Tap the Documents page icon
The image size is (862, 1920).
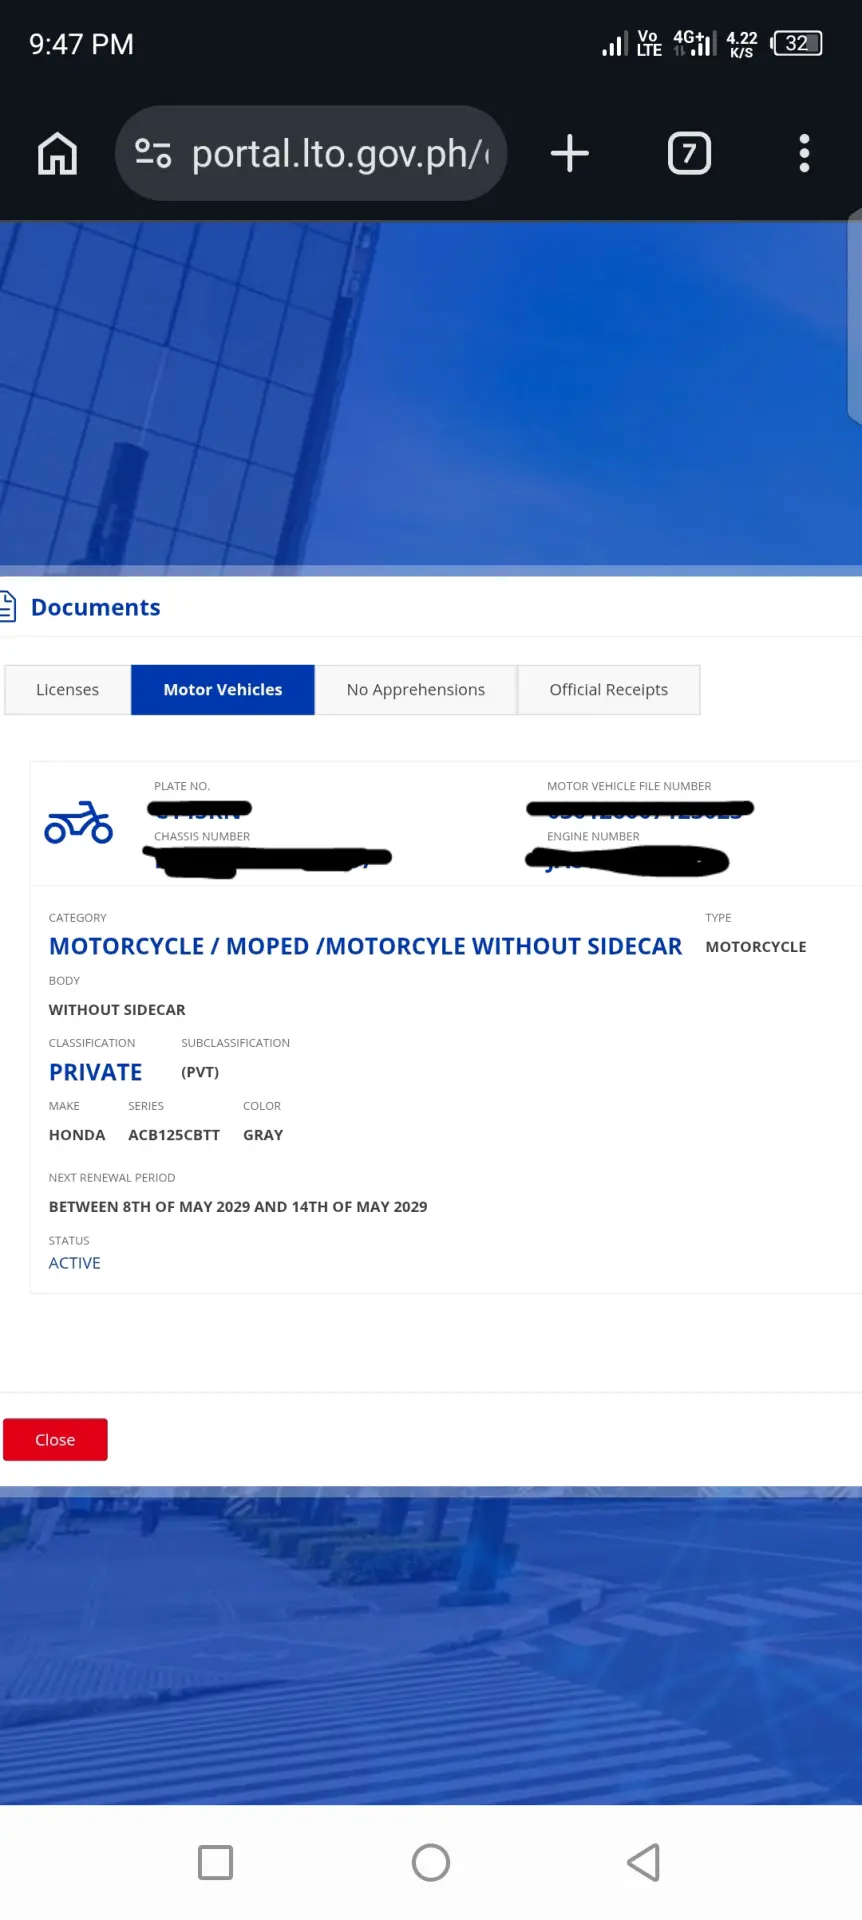[8, 607]
